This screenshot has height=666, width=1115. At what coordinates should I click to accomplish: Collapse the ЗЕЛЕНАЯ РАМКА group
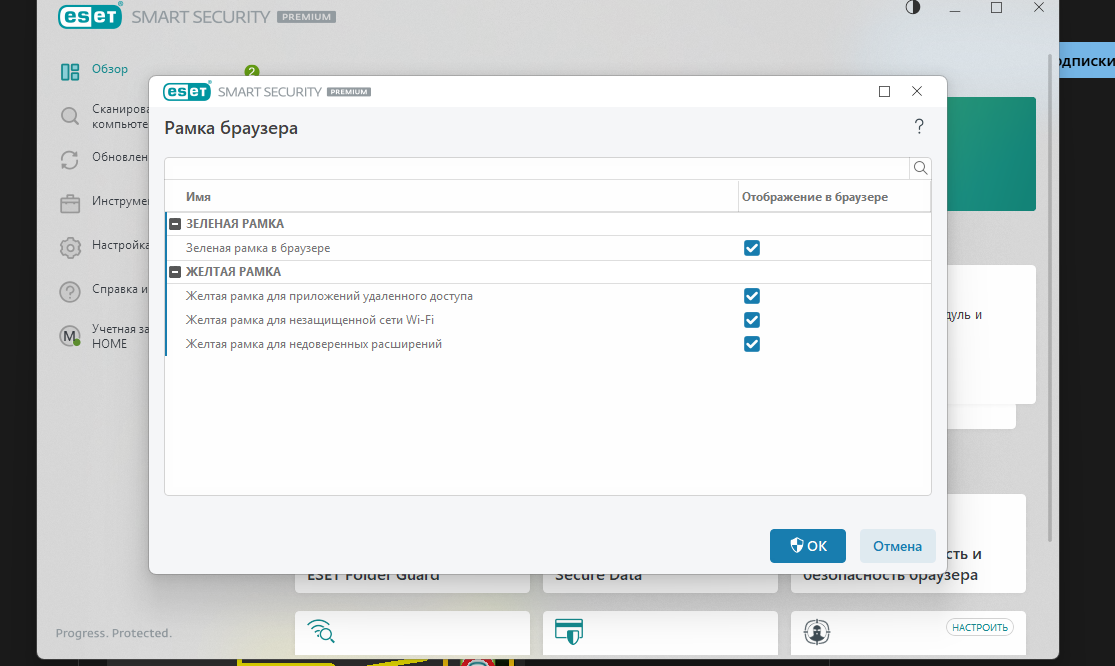point(175,224)
